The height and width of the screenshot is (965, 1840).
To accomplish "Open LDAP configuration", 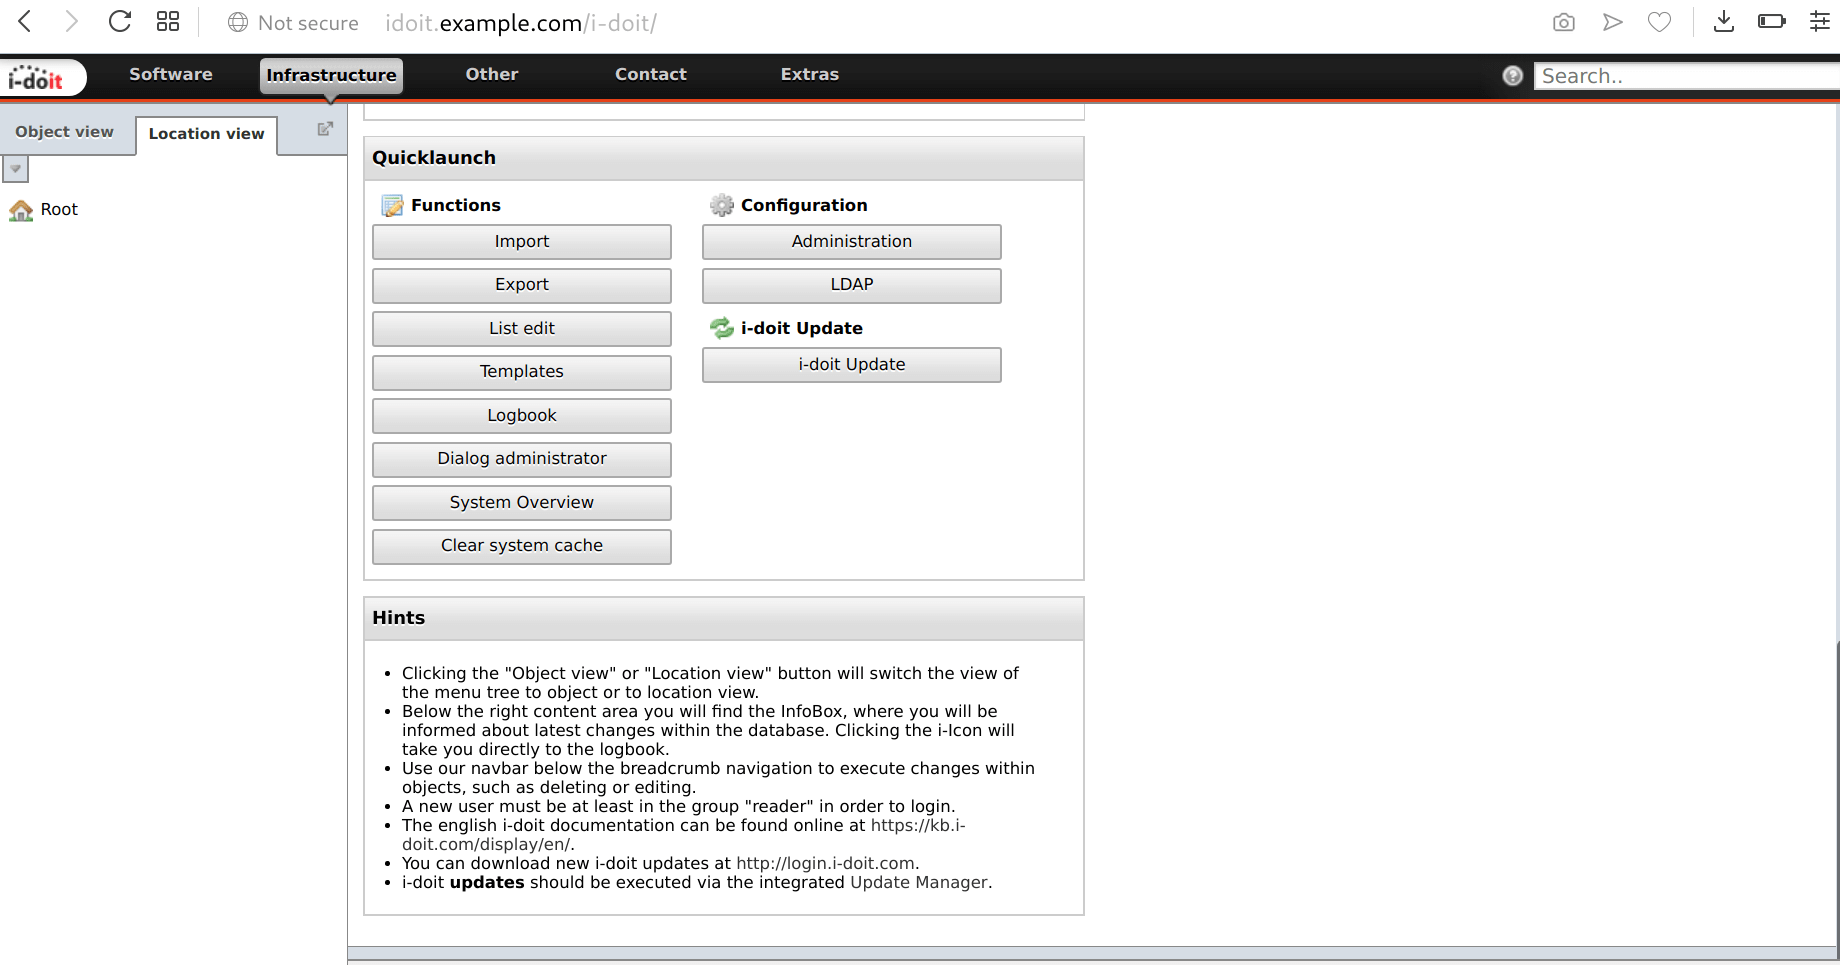I will [x=851, y=285].
